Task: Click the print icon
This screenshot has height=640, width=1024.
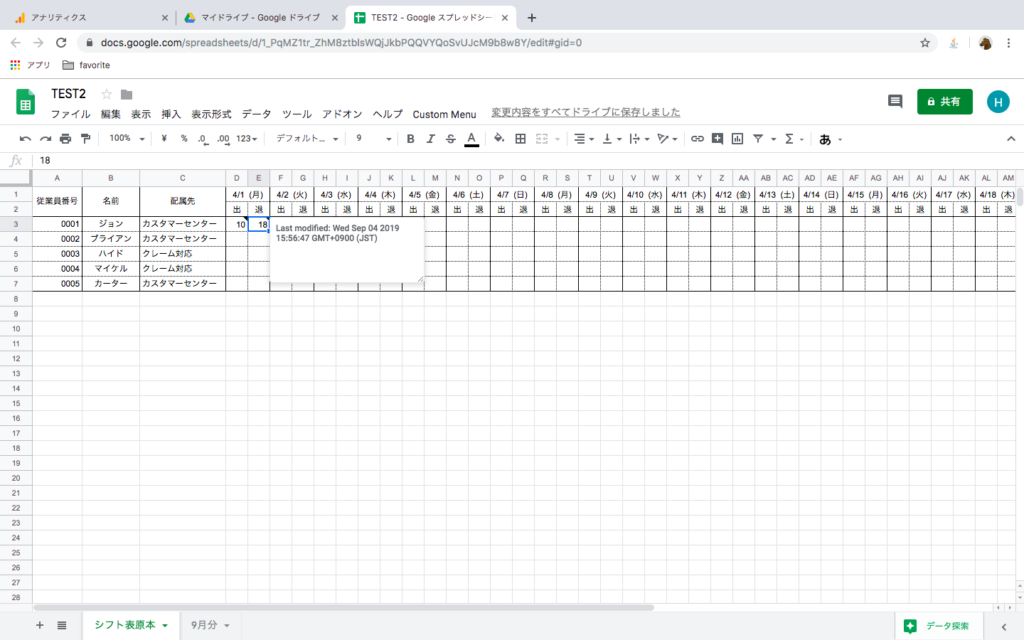Action: click(x=65, y=138)
